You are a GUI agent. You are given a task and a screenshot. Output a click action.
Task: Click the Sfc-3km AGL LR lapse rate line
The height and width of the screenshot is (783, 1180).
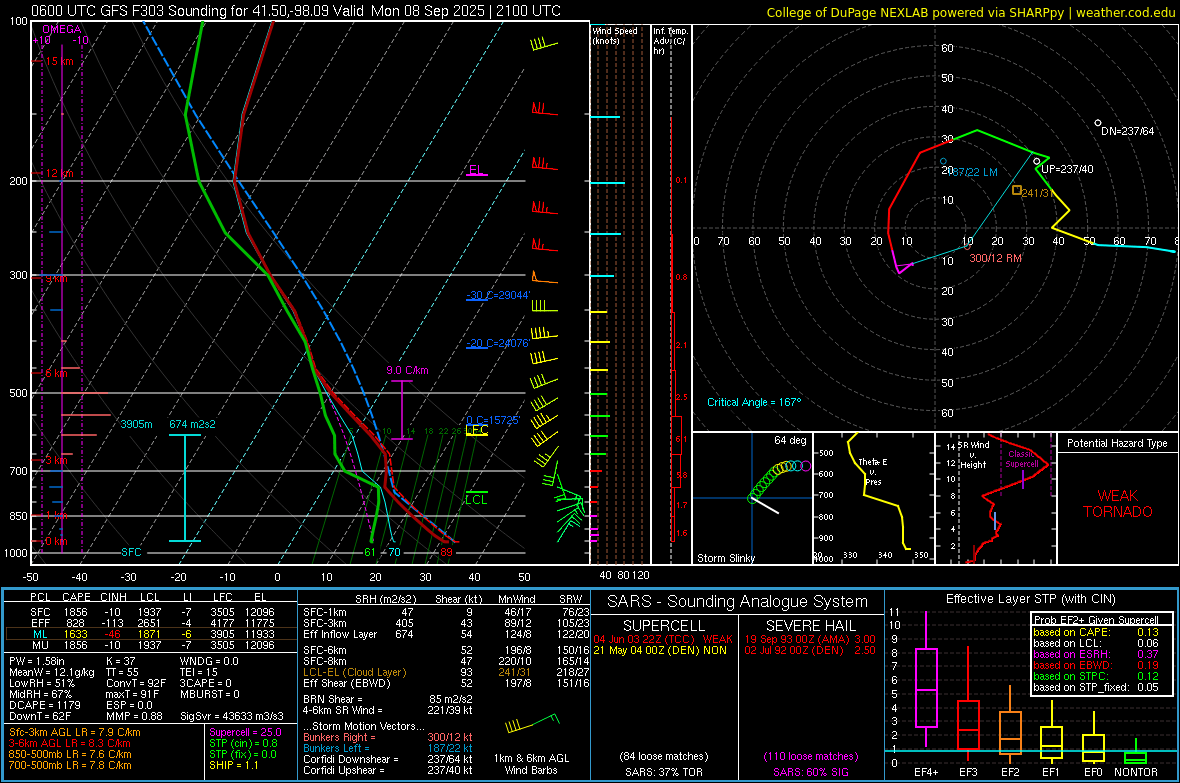click(x=75, y=732)
